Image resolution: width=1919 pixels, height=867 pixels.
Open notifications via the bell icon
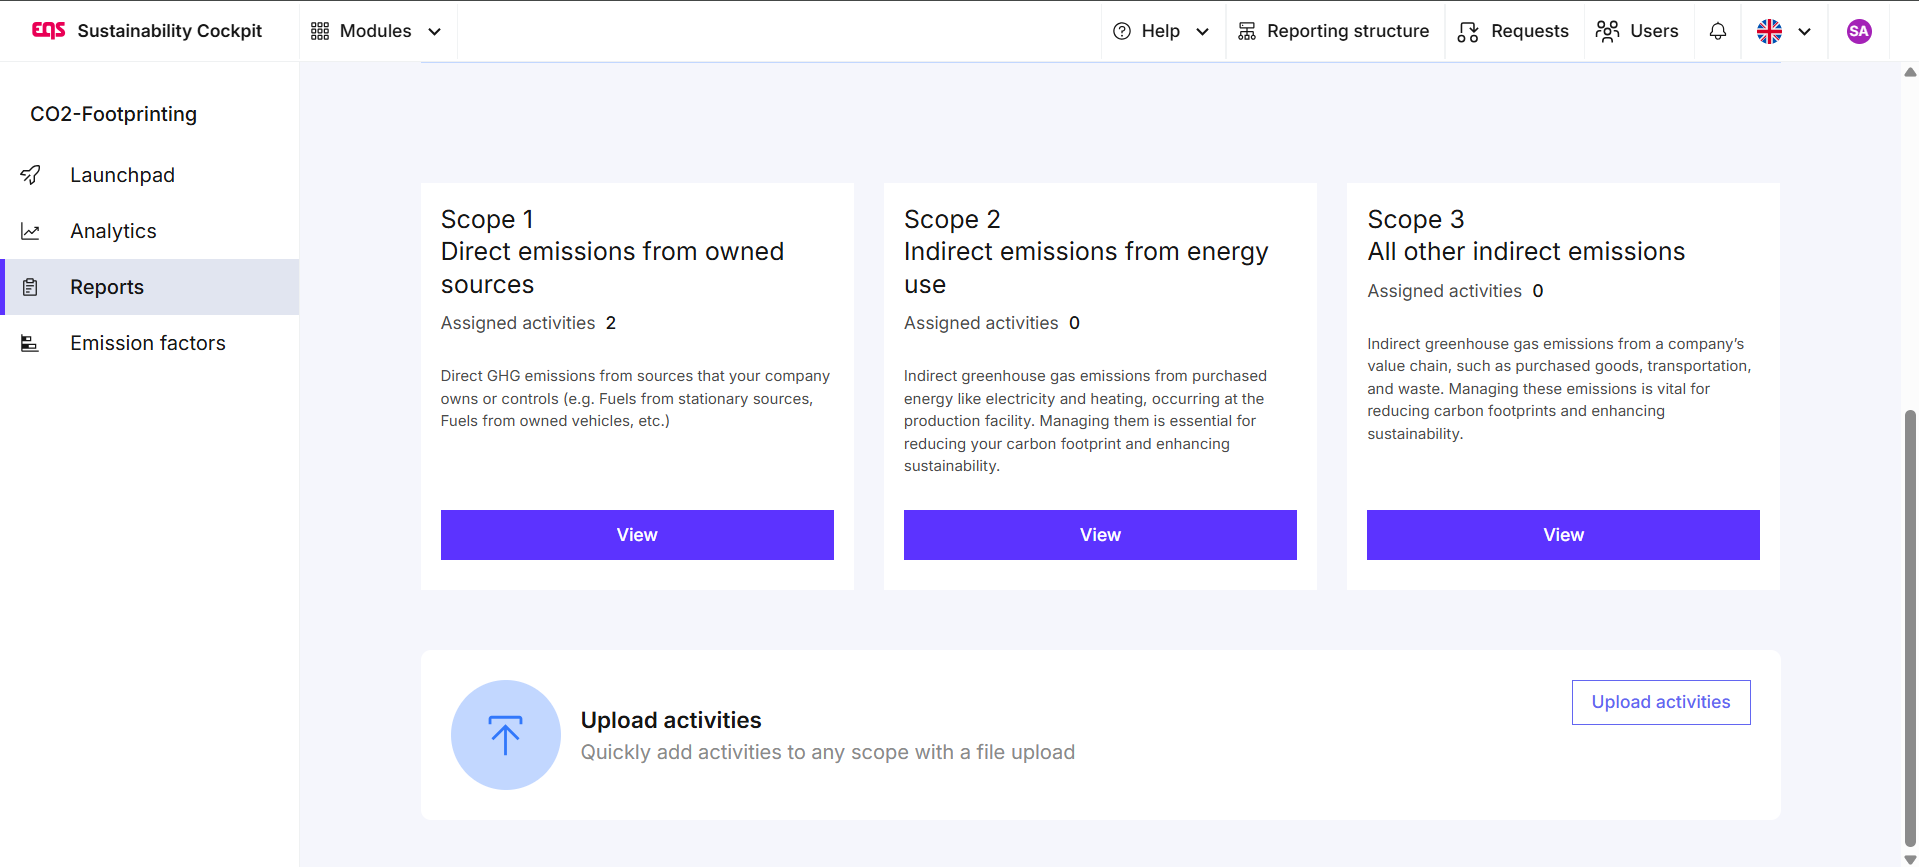pyautogui.click(x=1717, y=31)
